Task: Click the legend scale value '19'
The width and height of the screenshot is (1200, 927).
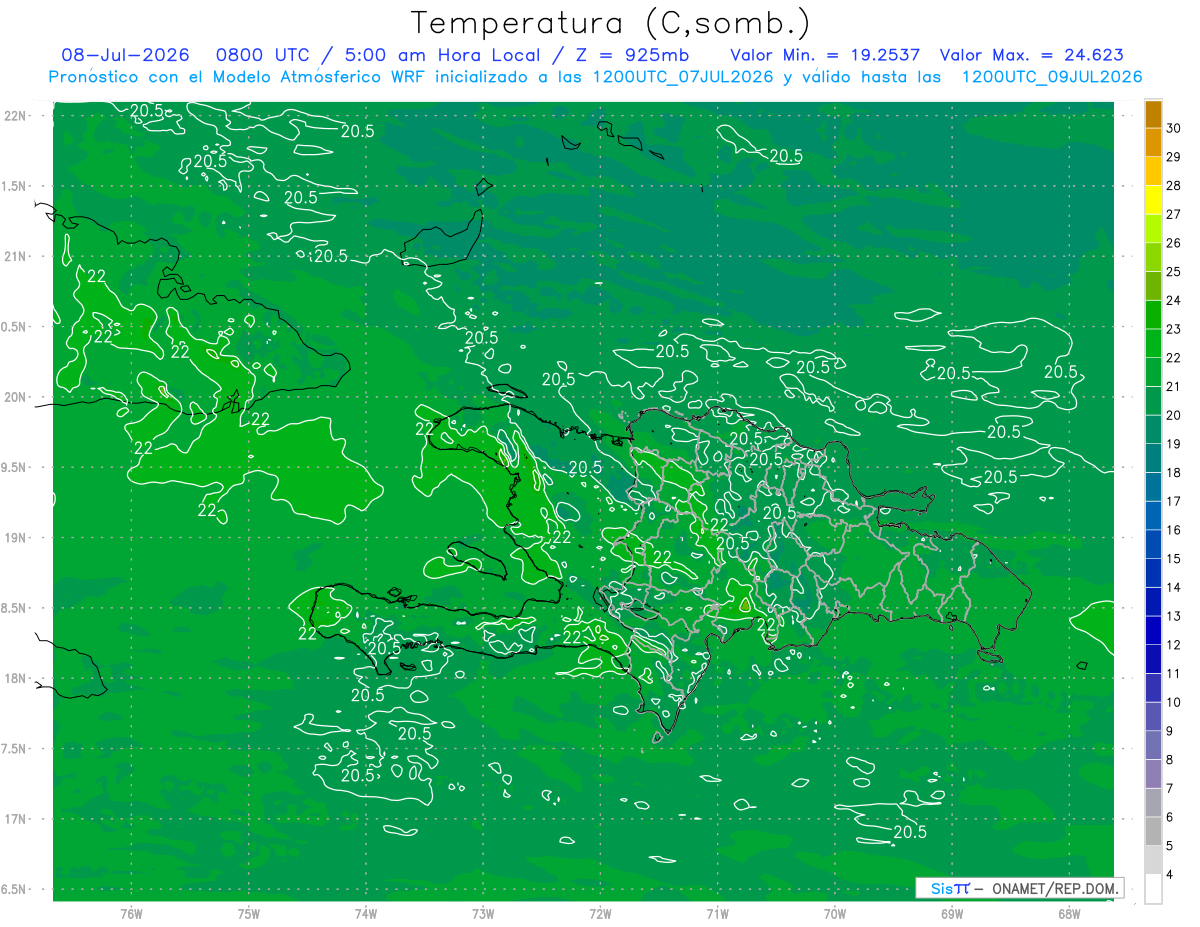Action: pos(1173,444)
